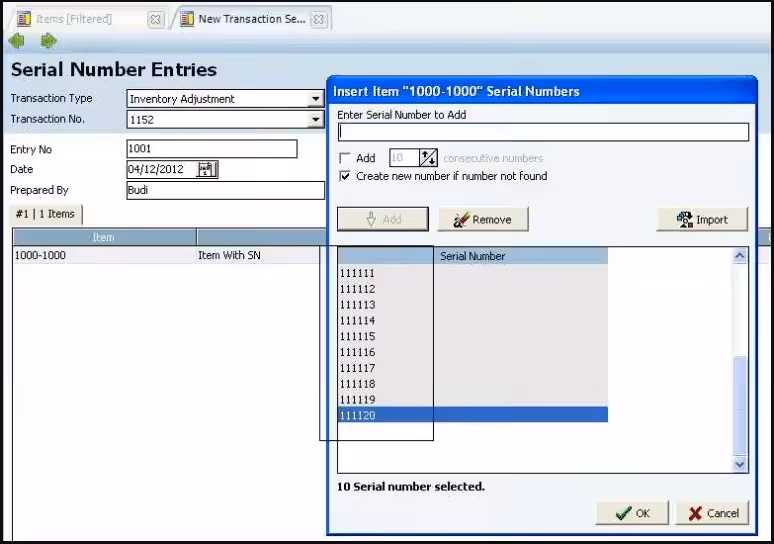Click the consecutive numbers count field

[x=404, y=158]
